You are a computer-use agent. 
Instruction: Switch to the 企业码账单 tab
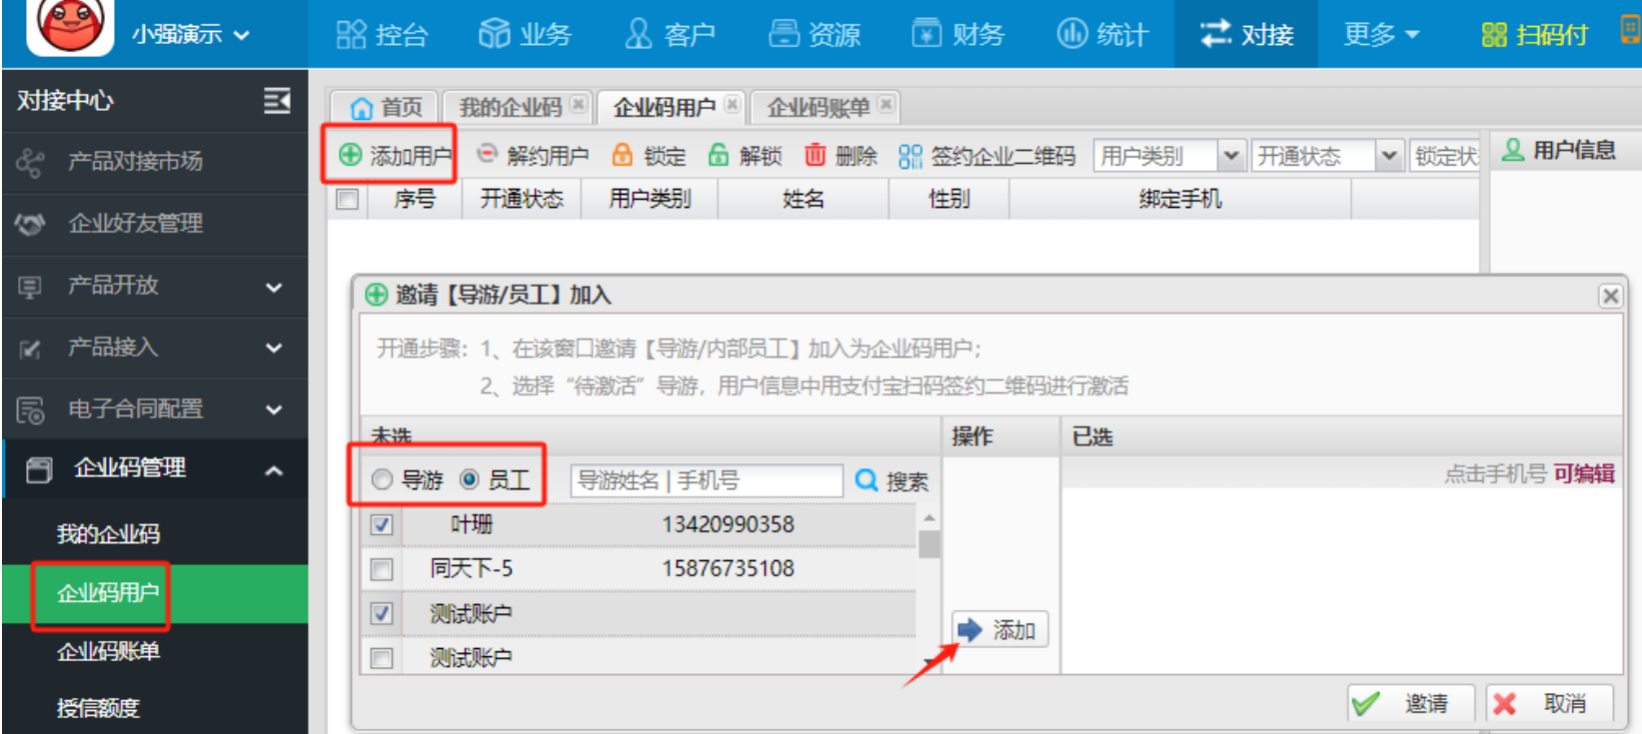pos(818,107)
